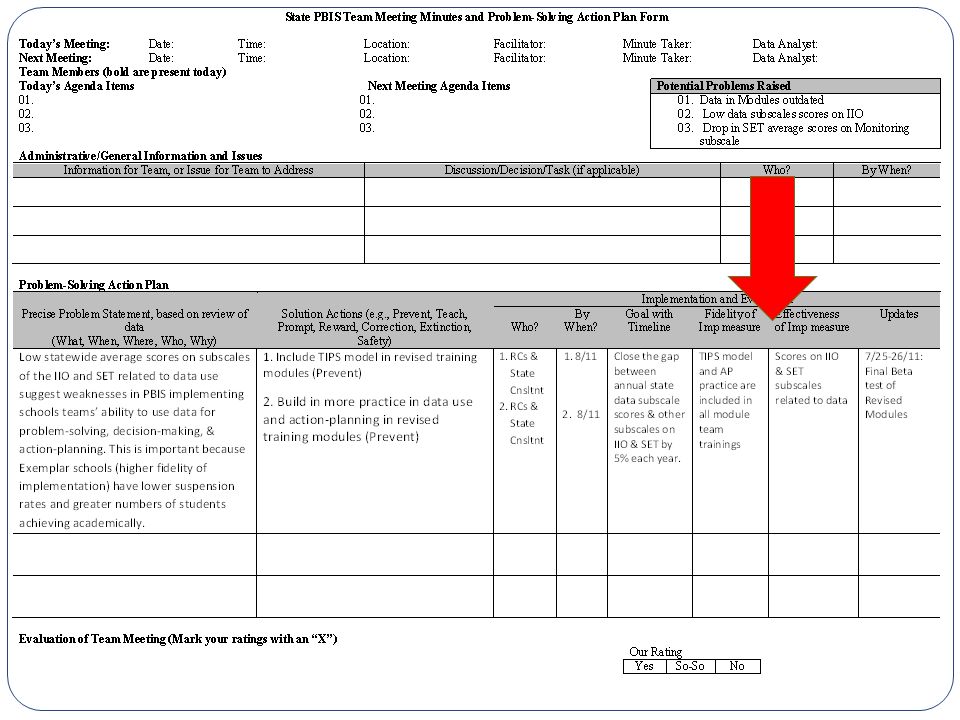
Task: Click the 'By When?' header in administrative table
Action: (x=886, y=170)
